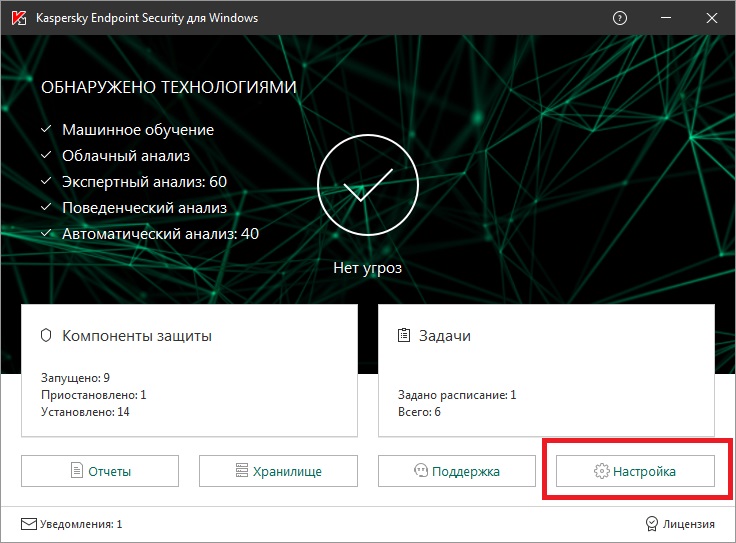736x543 pixels.
Task: Click checkmark beside Машинное обучение
Action: pos(46,129)
